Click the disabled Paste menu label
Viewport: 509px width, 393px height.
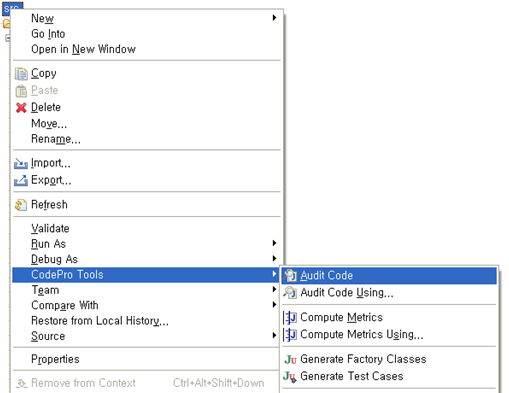point(45,90)
